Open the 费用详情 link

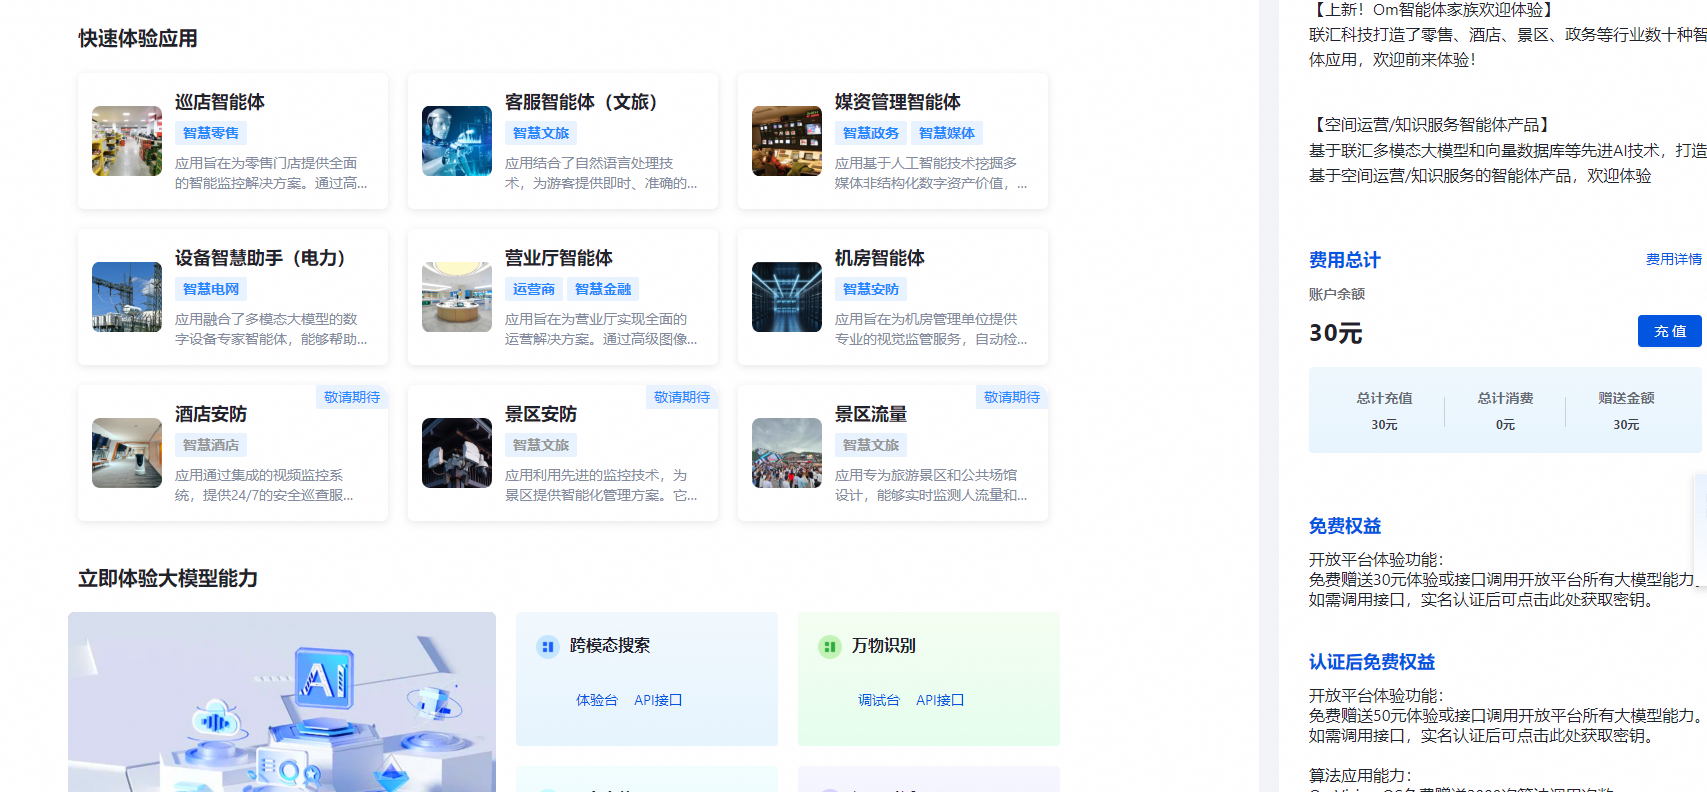point(1674,259)
